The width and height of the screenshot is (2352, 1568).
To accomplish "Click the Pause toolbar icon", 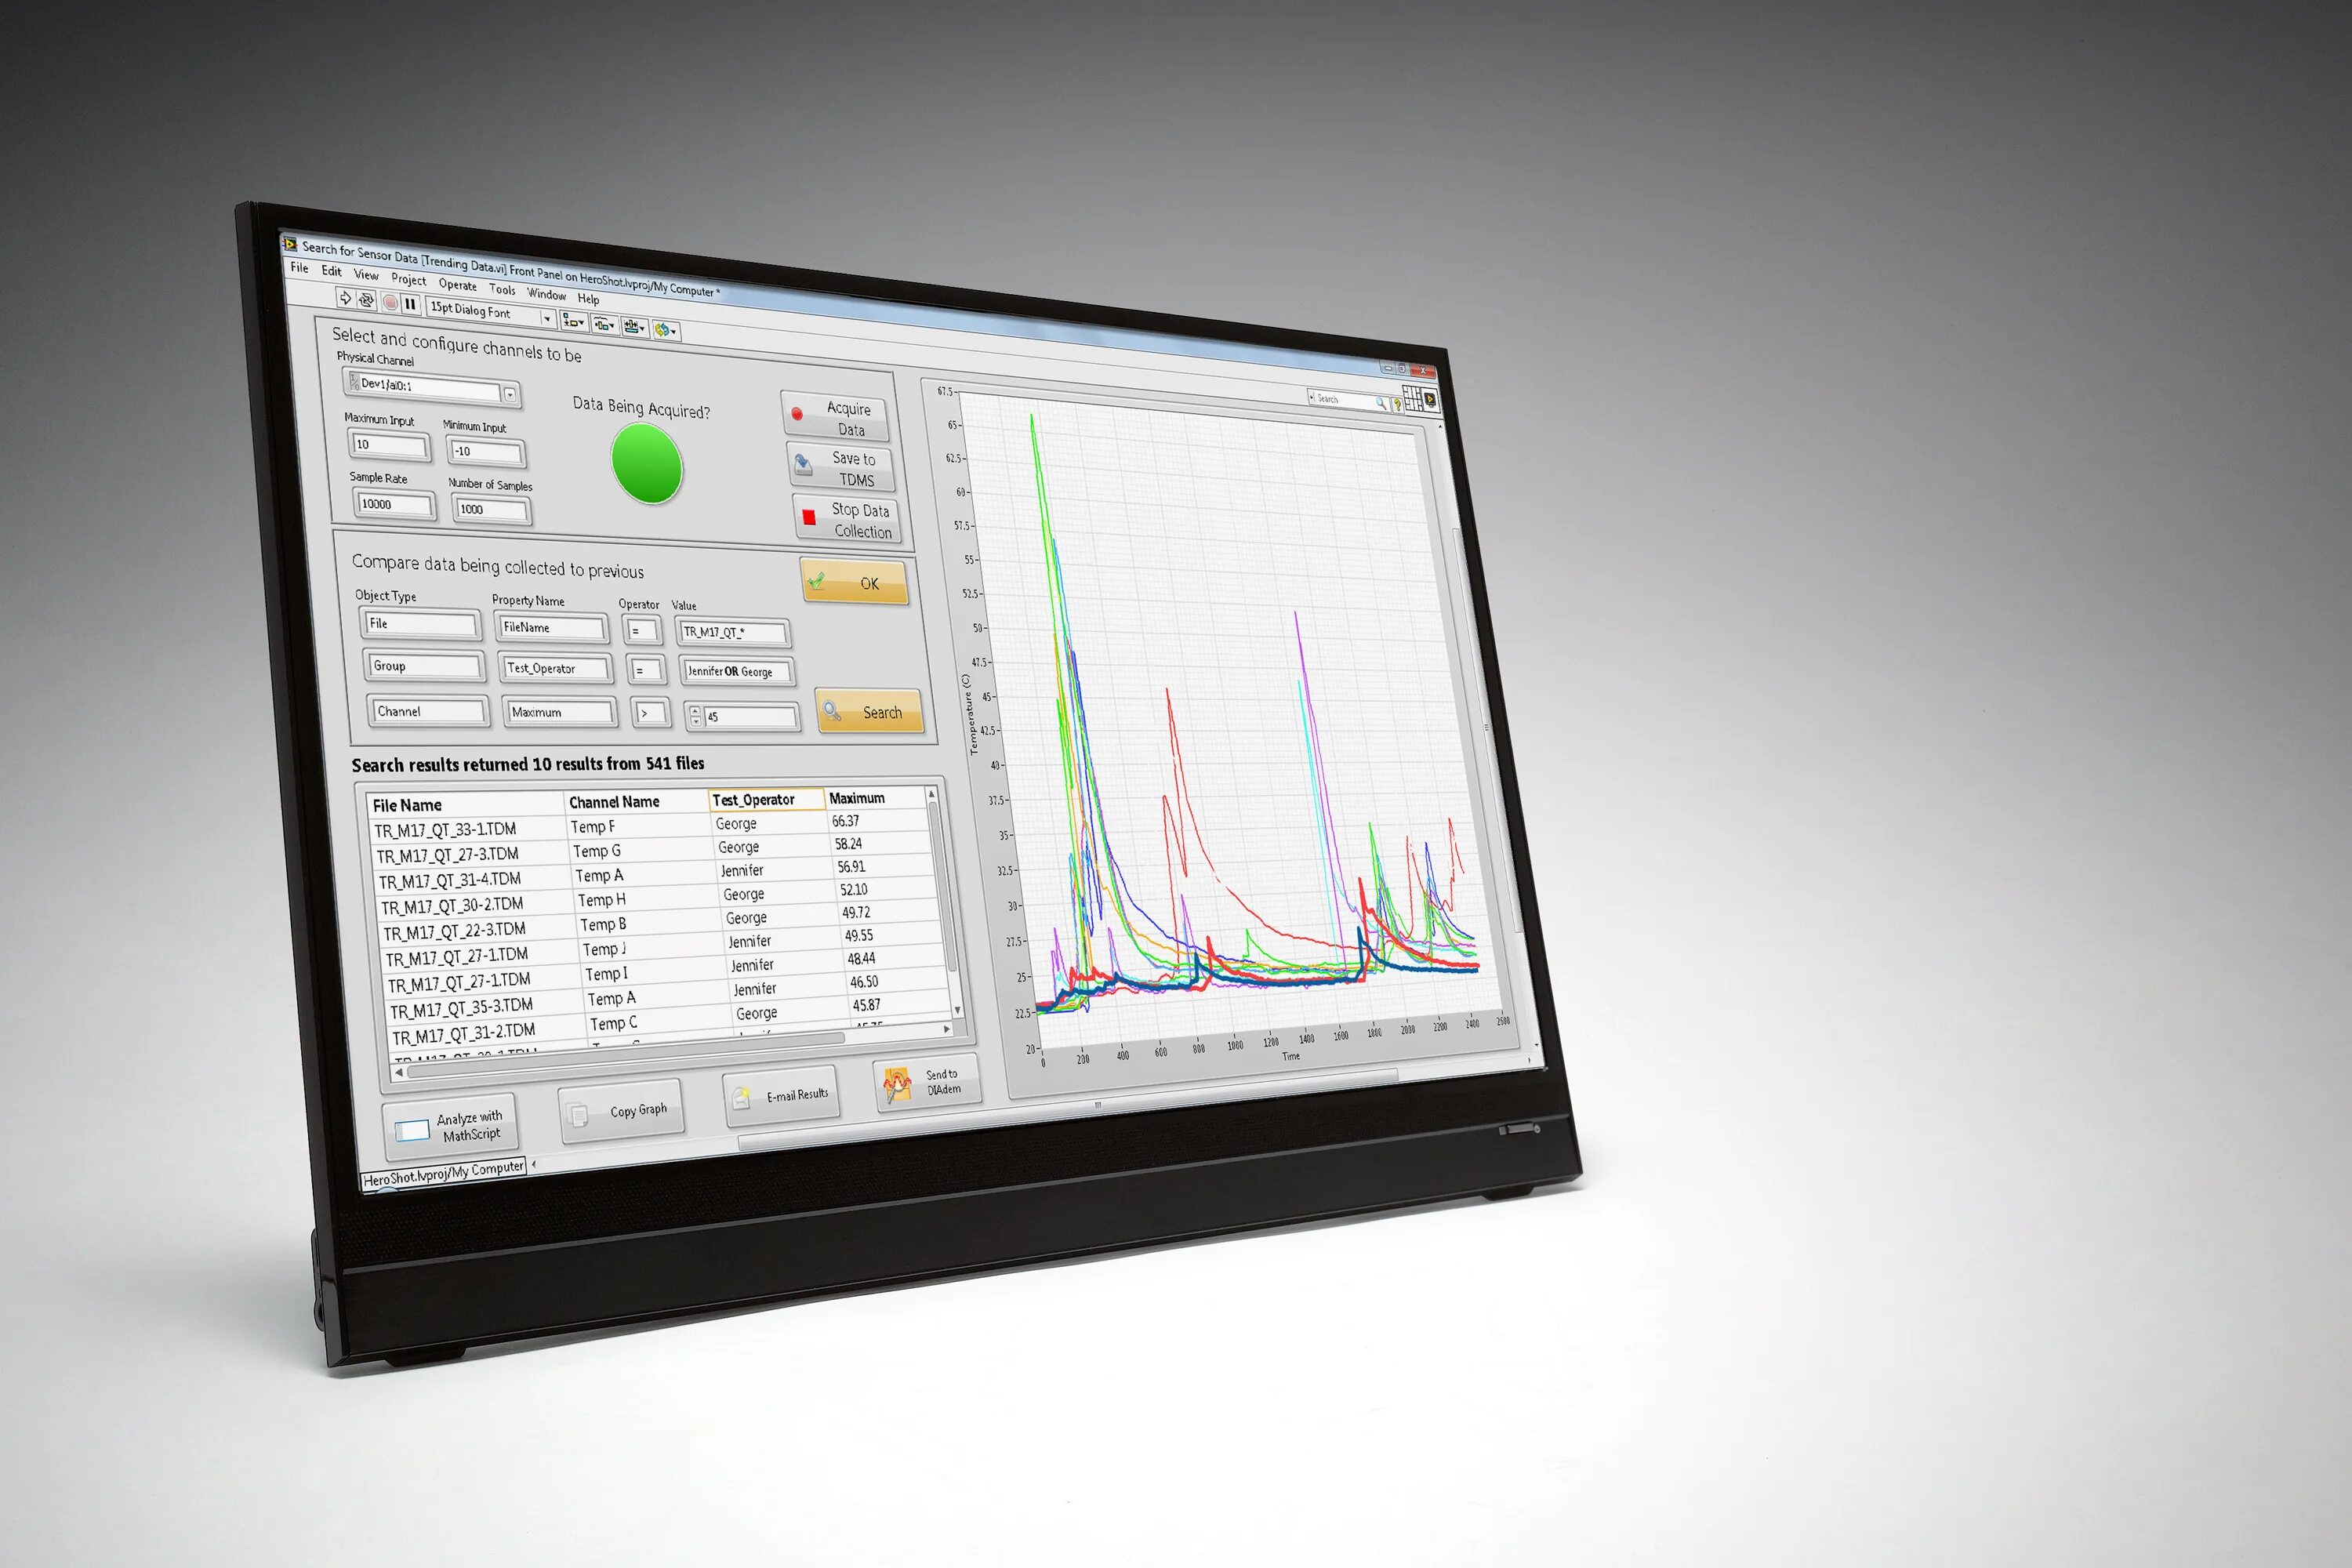I will 410,304.
